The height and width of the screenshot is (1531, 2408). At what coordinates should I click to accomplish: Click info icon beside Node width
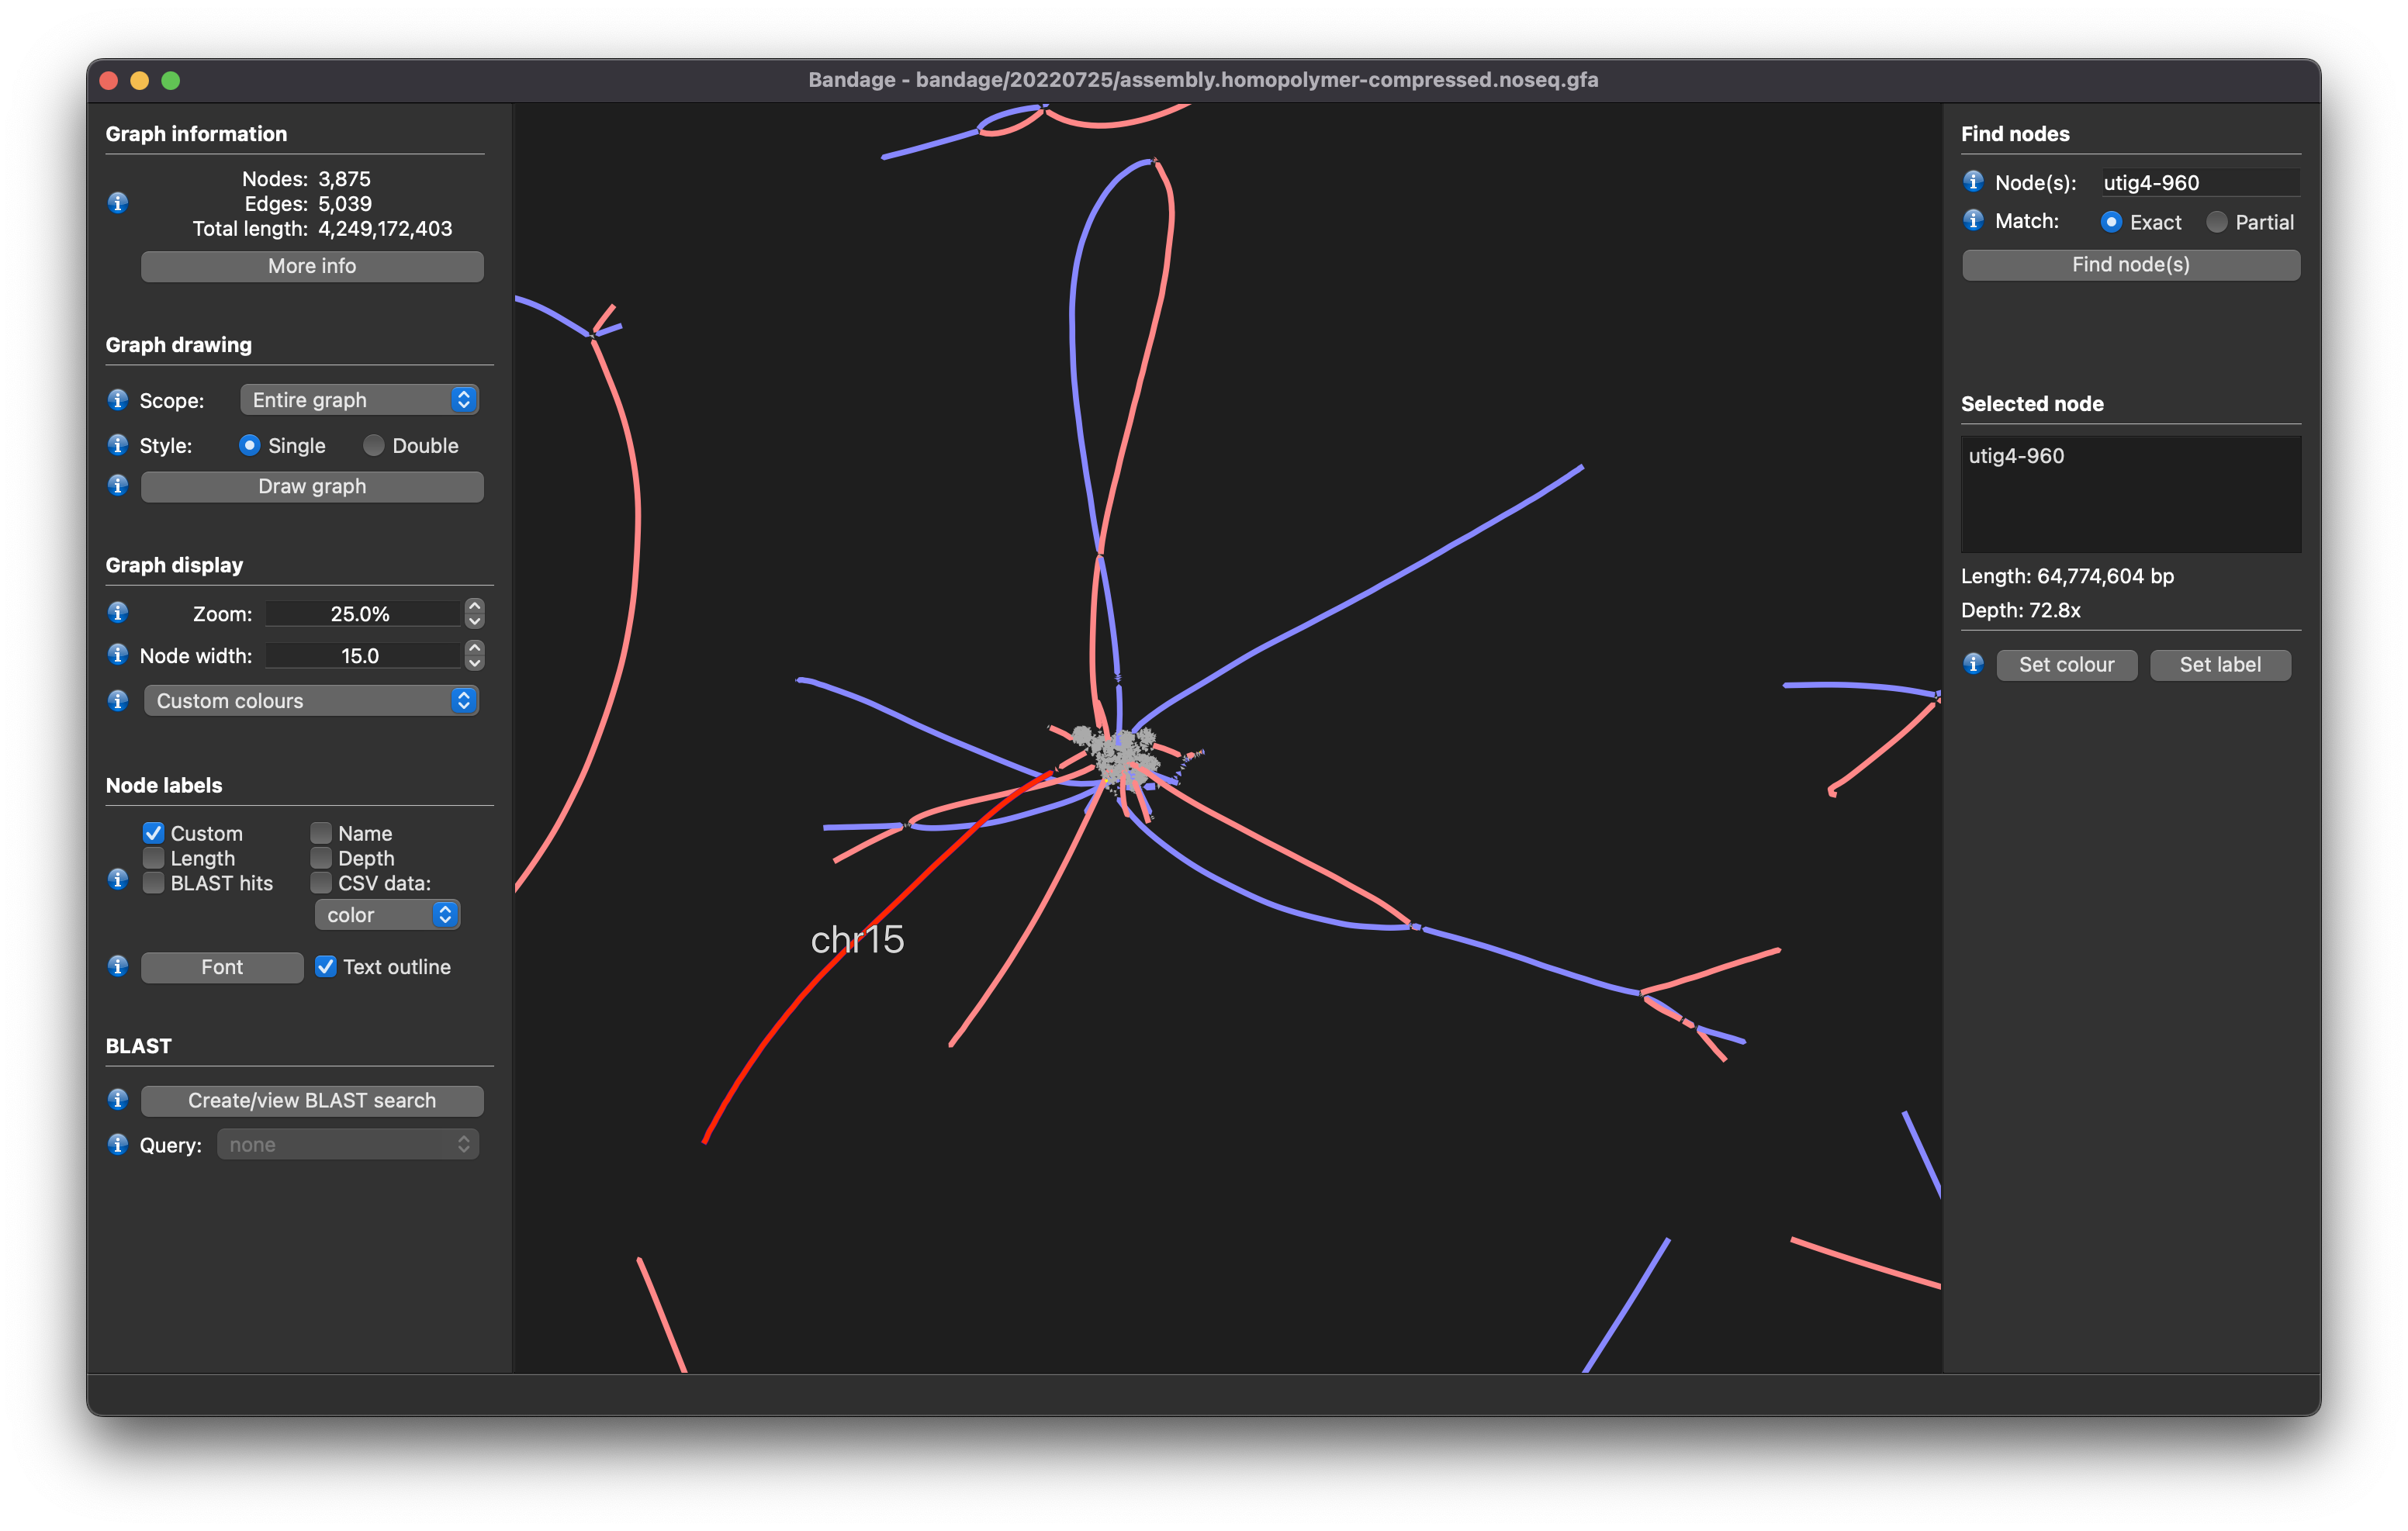coord(118,655)
